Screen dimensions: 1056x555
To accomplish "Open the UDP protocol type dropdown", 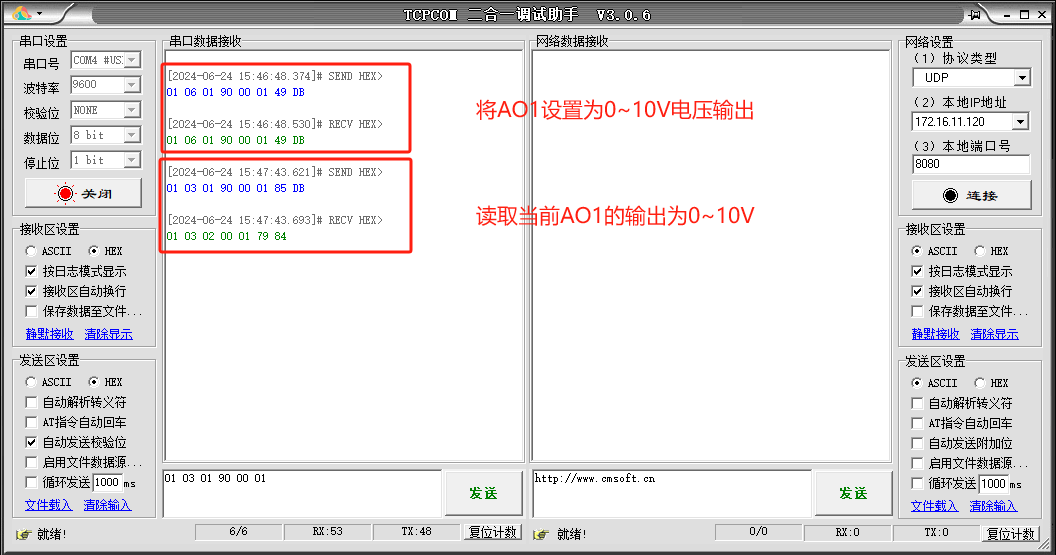I will click(1022, 77).
